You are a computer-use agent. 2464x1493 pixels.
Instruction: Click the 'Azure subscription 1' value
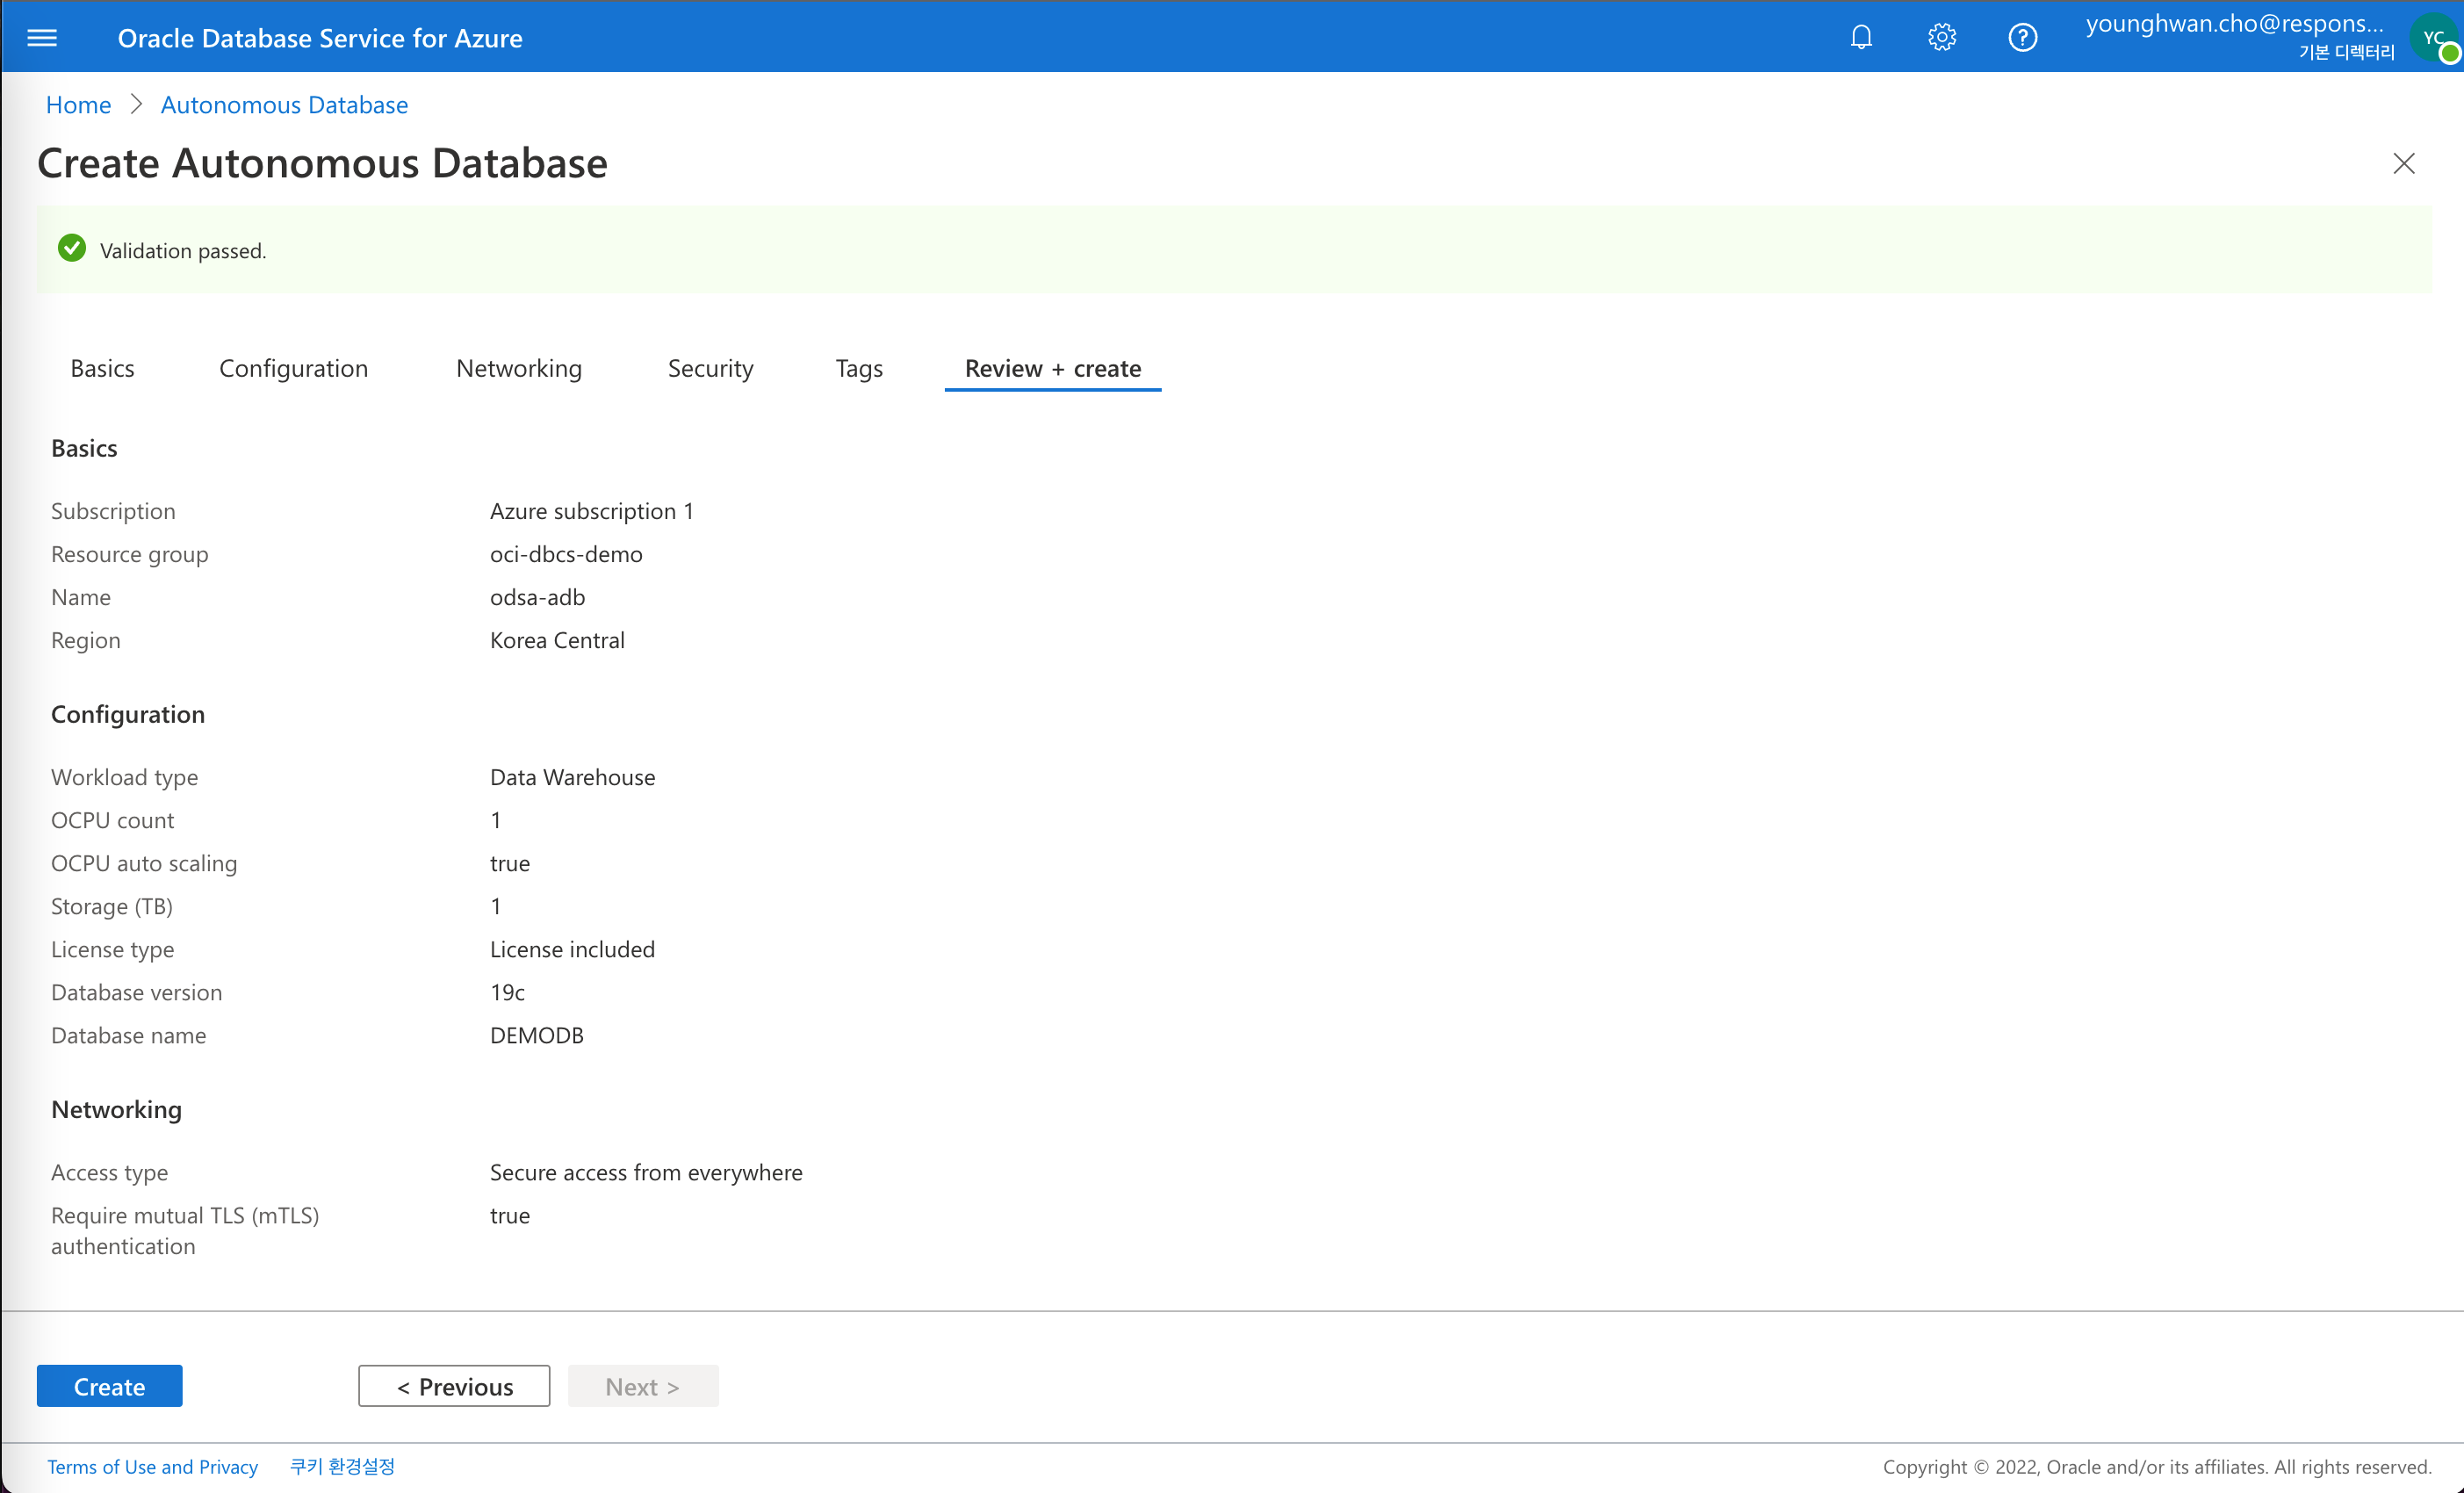(x=591, y=511)
